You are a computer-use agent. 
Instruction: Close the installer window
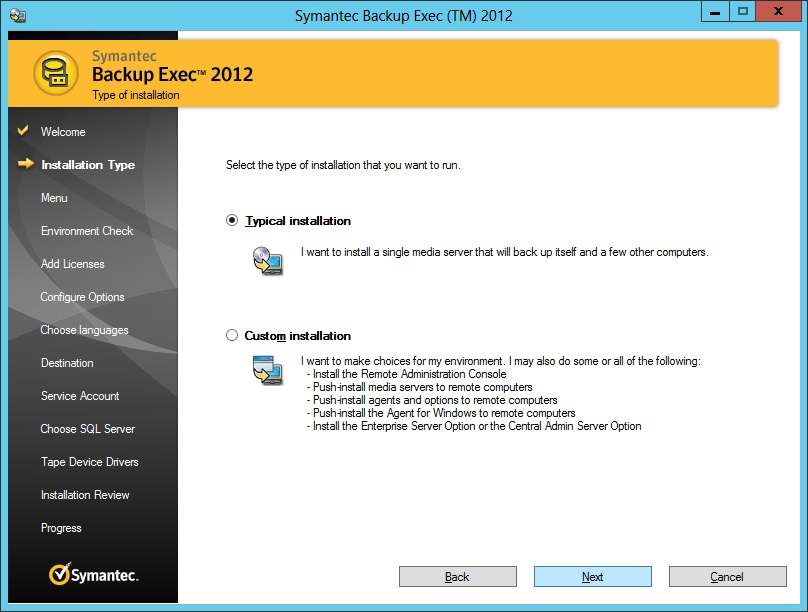(778, 11)
